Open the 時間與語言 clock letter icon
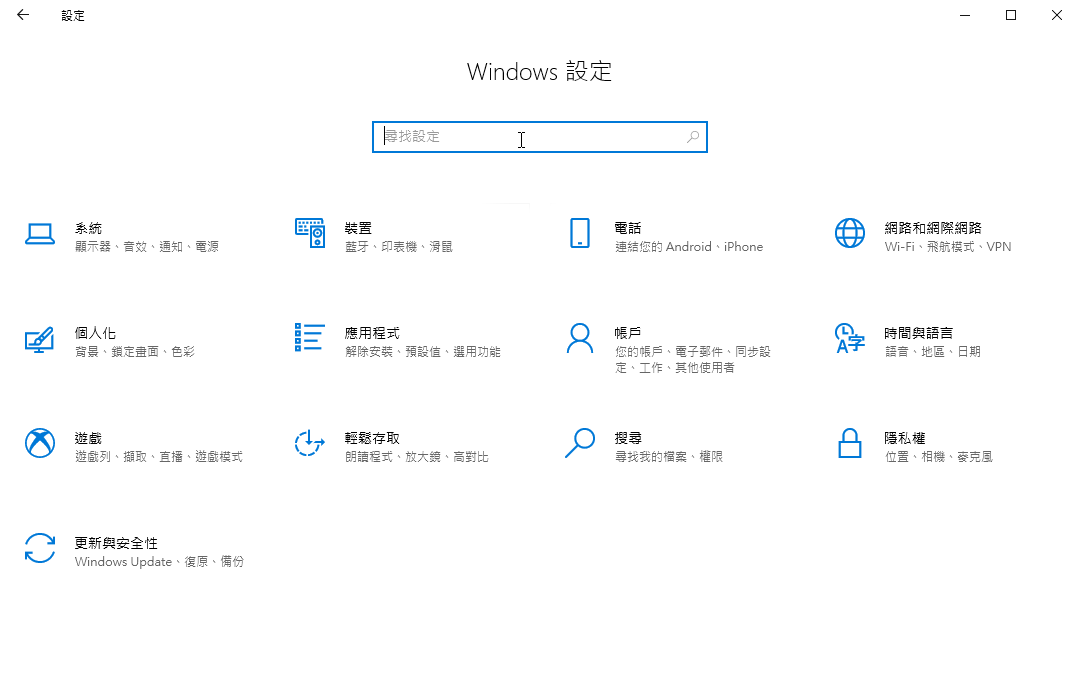The height and width of the screenshot is (693, 1078). (x=850, y=338)
